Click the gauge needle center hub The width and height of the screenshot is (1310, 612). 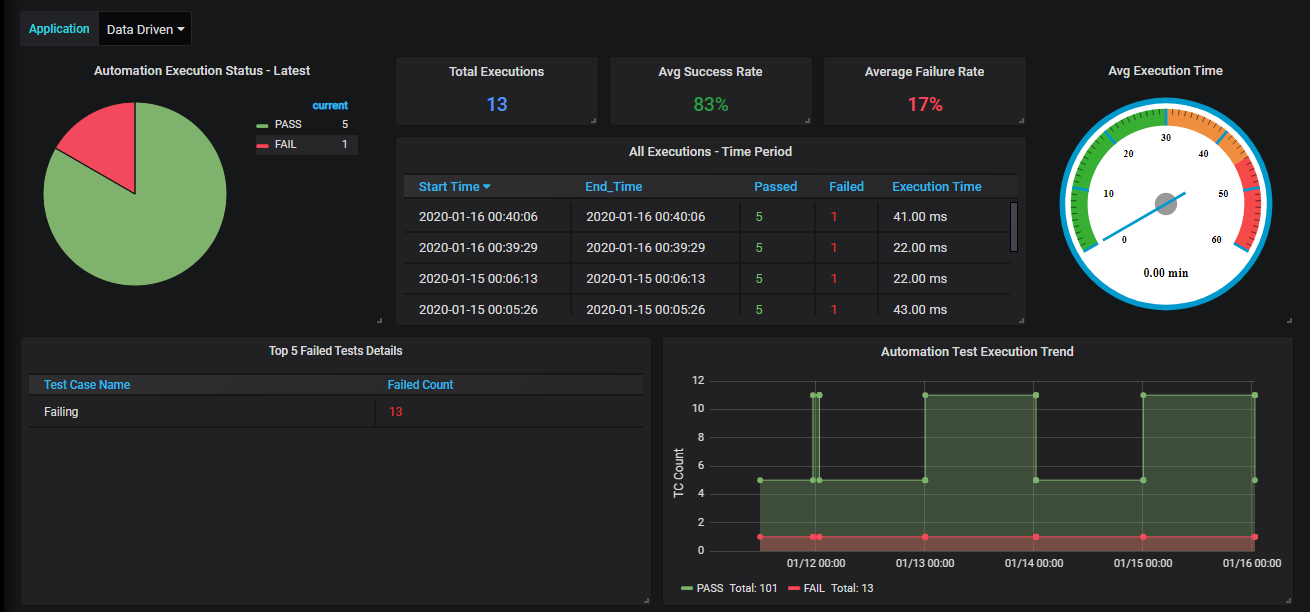pos(1166,204)
